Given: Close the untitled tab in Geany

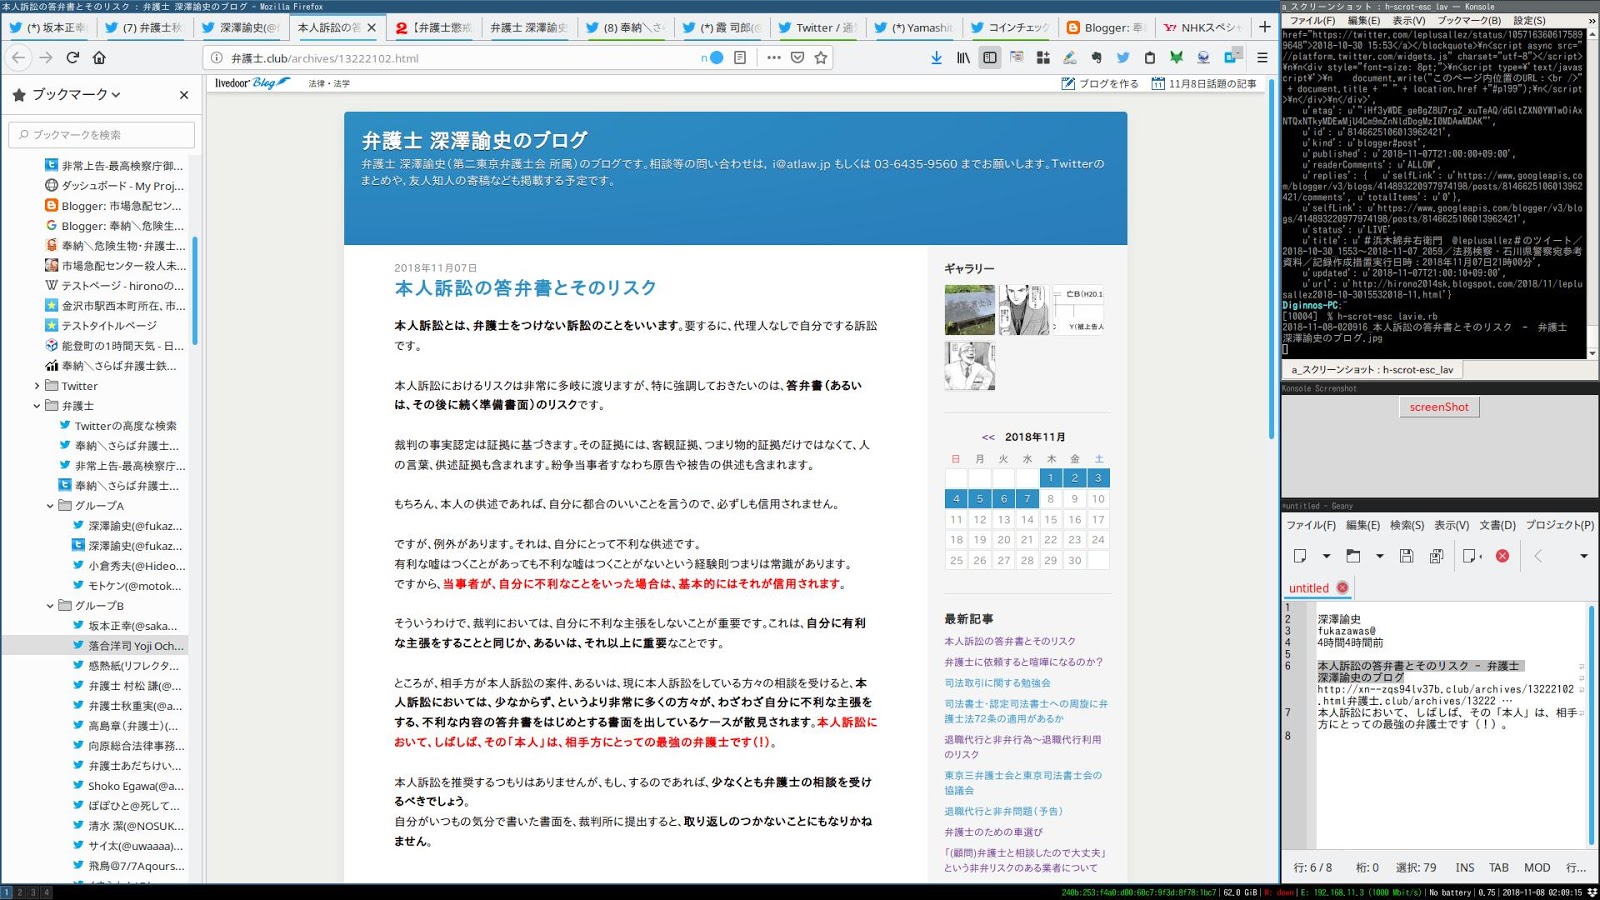Looking at the screenshot, I should (1342, 588).
